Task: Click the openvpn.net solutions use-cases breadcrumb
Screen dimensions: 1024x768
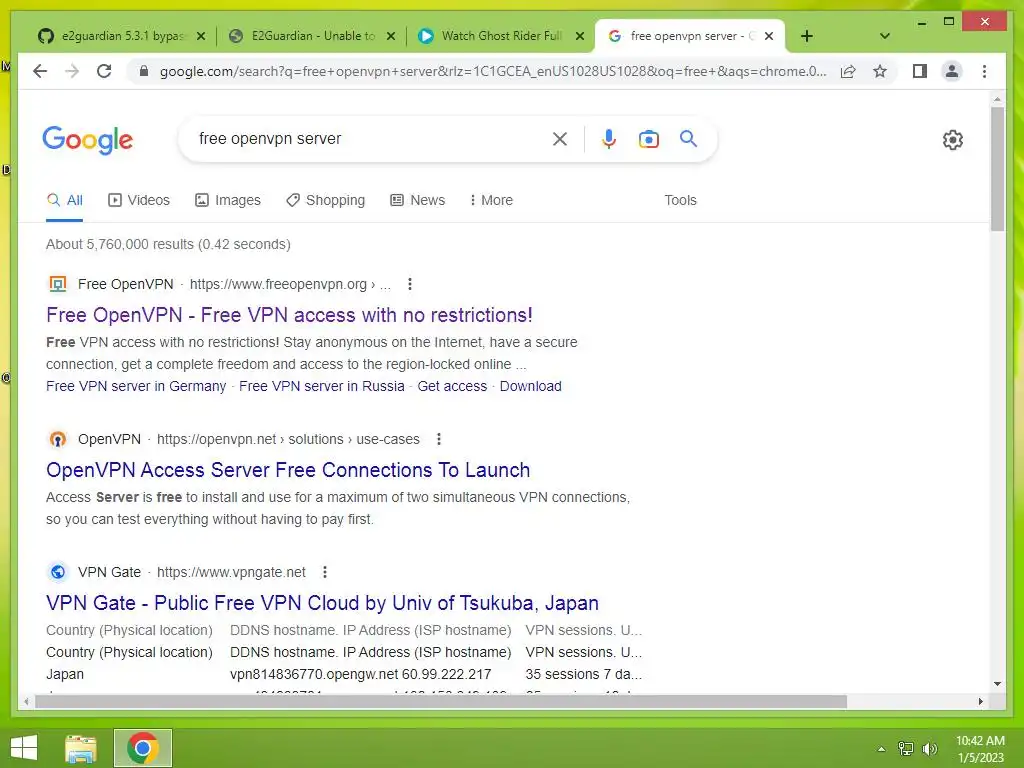Action: click(288, 439)
